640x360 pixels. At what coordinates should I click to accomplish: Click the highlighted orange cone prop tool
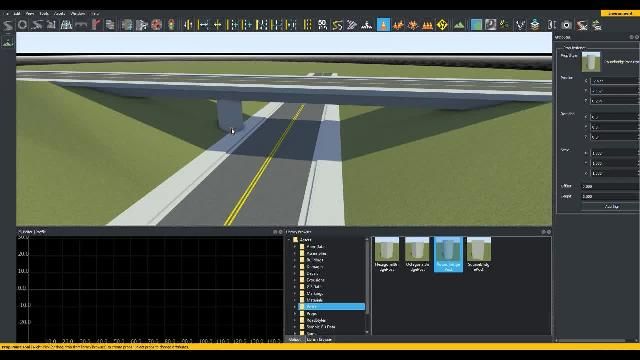[x=383, y=24]
